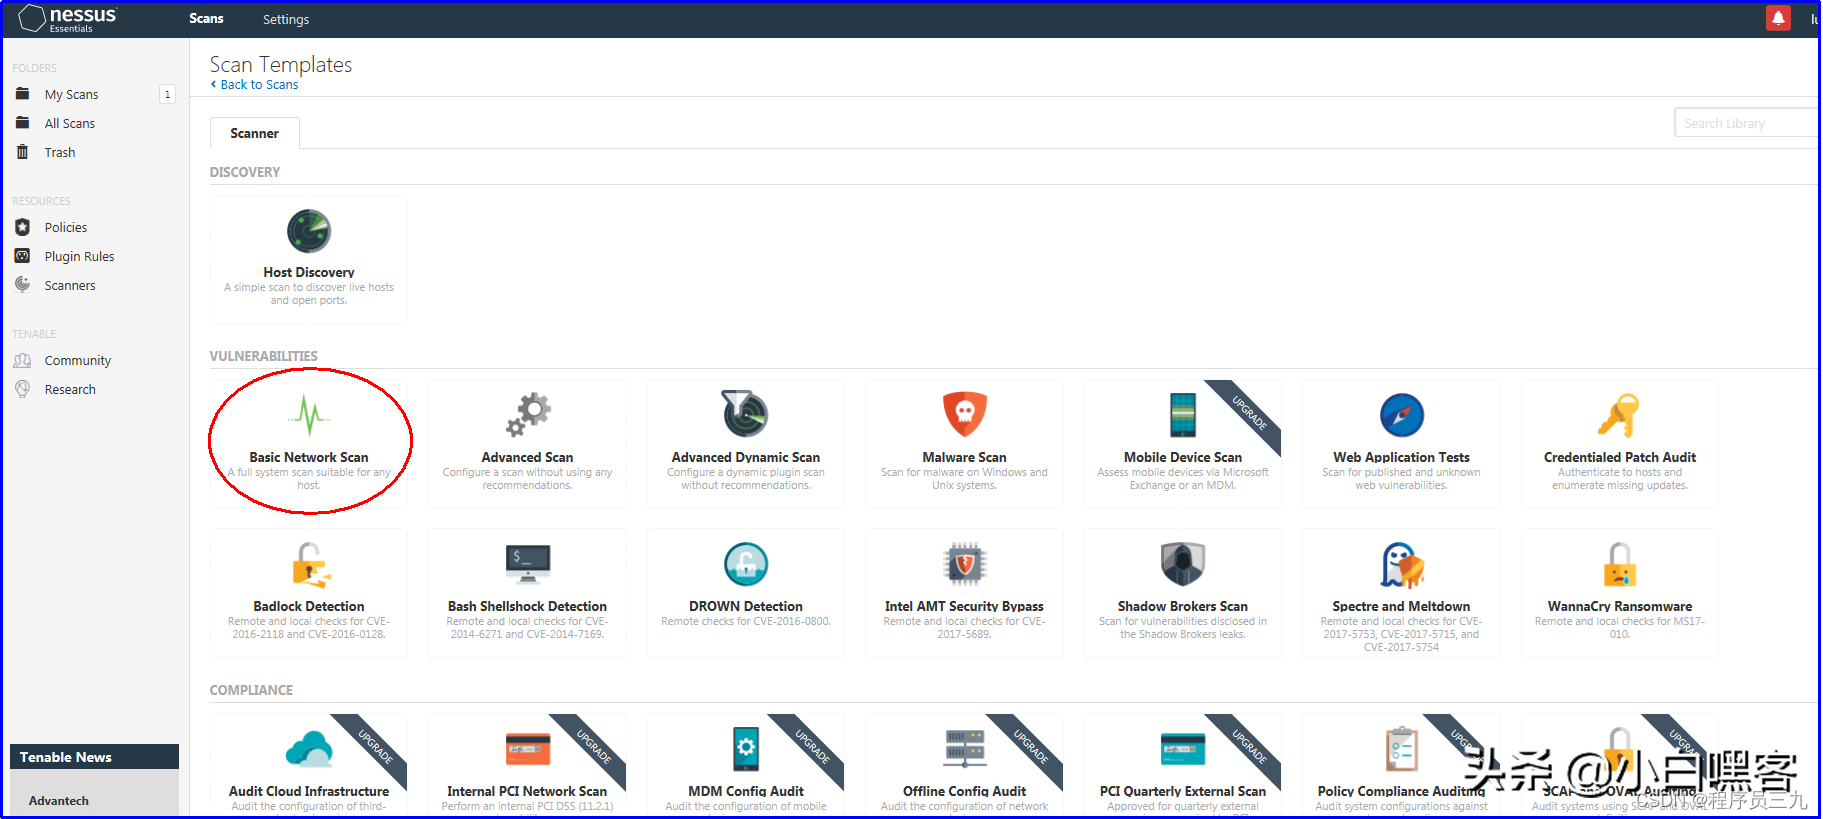
Task: Choose the Offline Config Audit server icon
Action: (965, 749)
